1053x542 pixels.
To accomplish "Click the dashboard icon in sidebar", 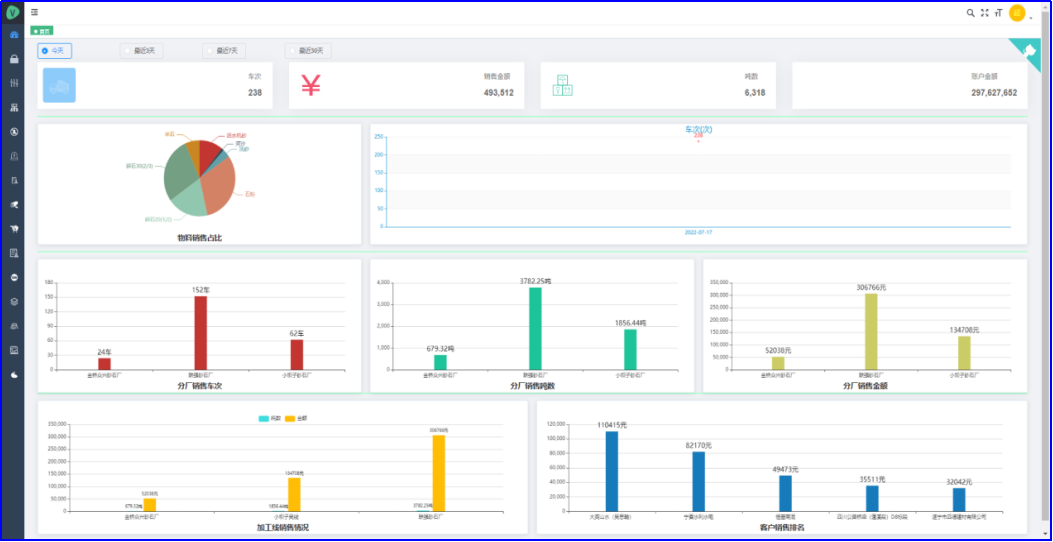I will (14, 35).
